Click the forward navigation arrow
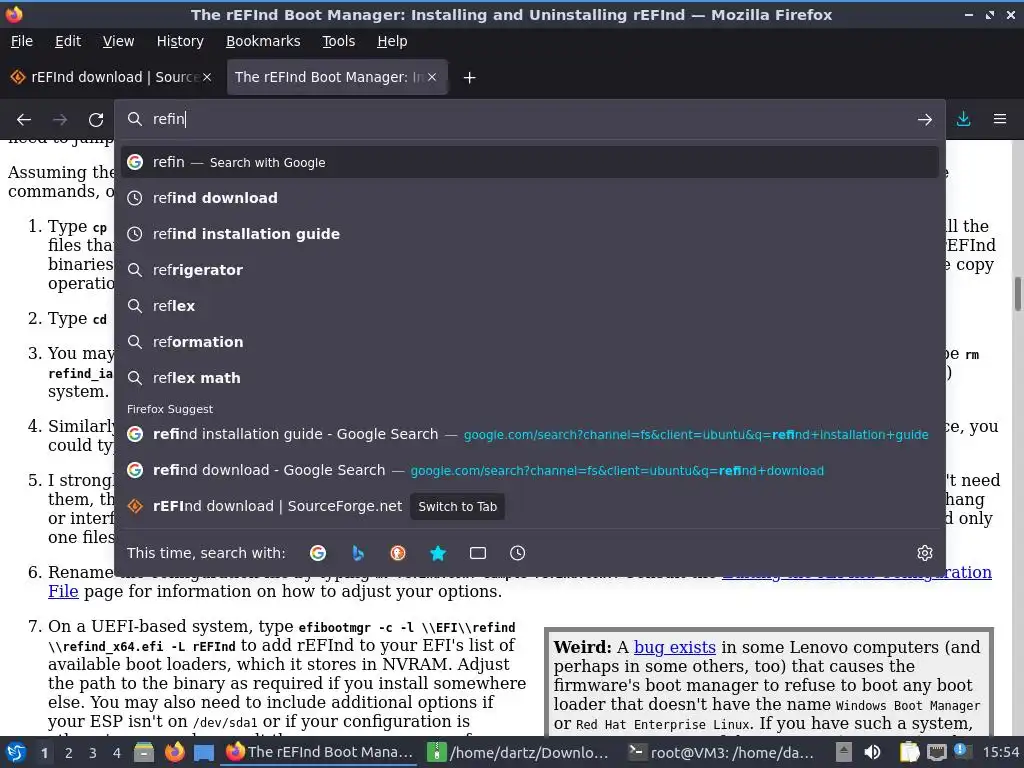The width and height of the screenshot is (1024, 768). pos(60,120)
